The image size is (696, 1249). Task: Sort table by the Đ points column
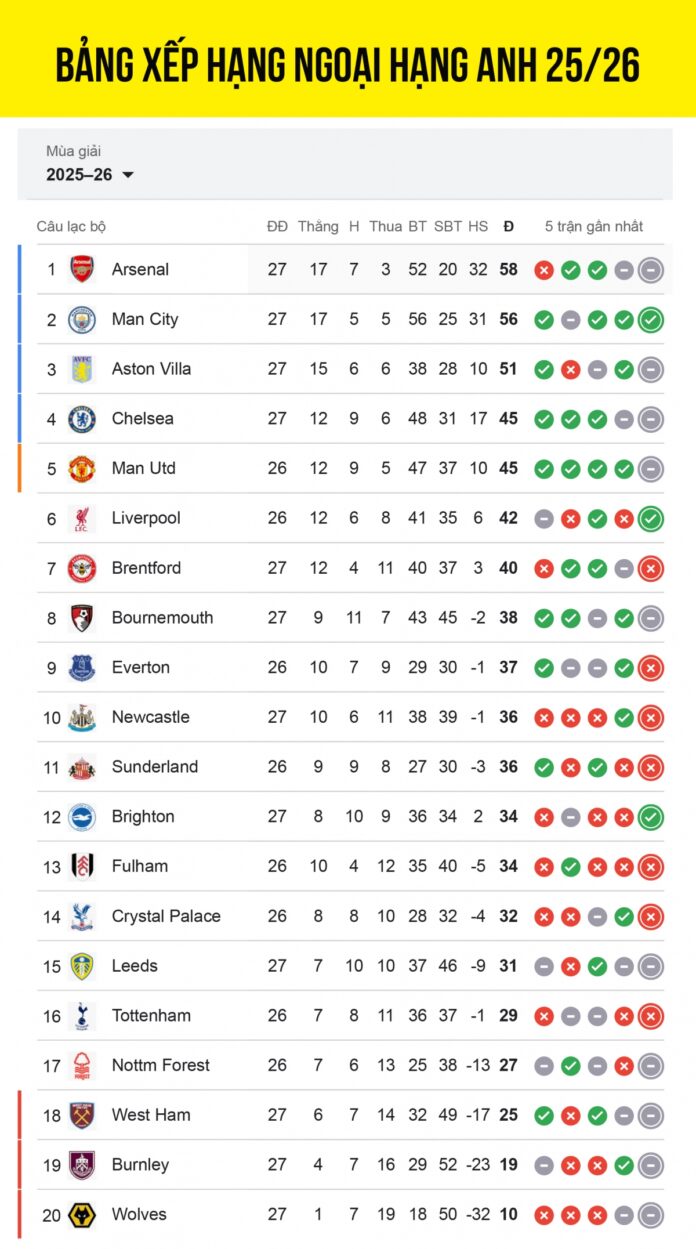point(508,226)
